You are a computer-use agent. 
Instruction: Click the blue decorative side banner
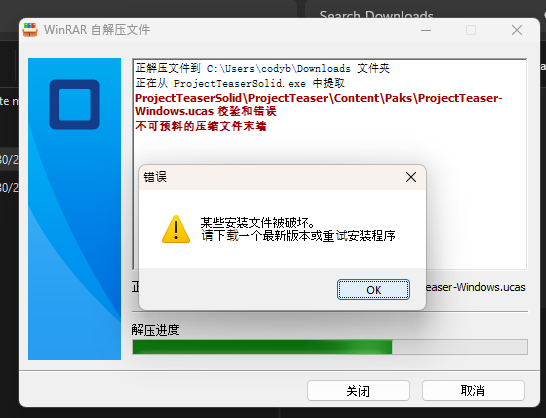click(x=75, y=209)
